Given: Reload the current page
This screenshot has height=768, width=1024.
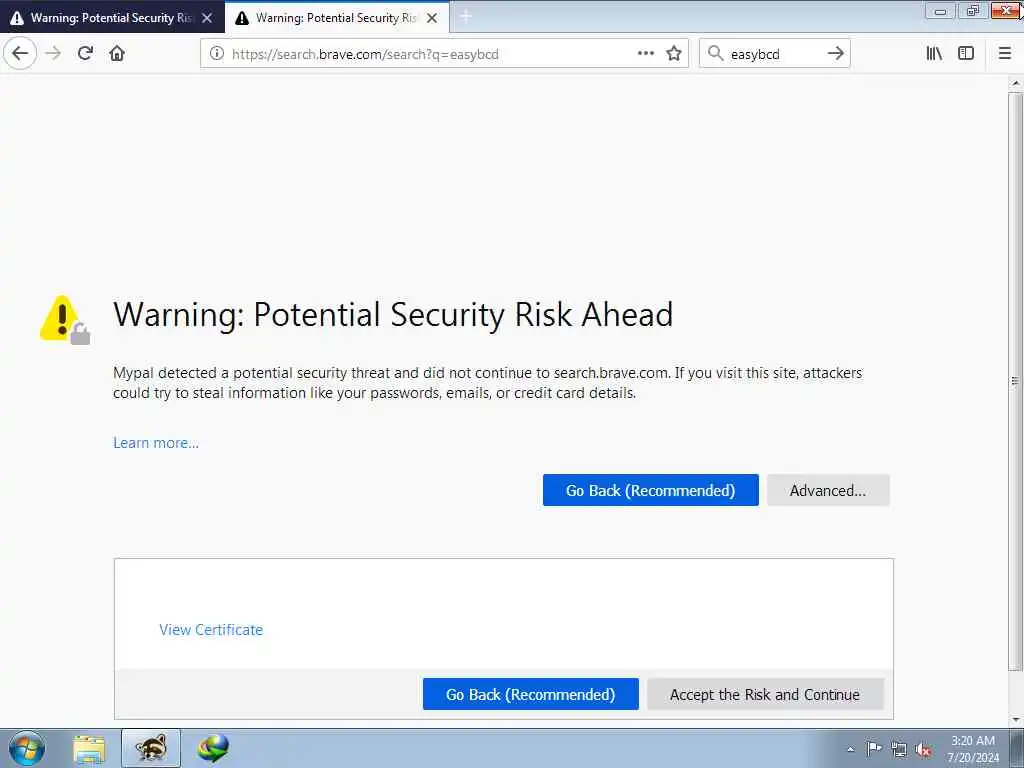Looking at the screenshot, I should pyautogui.click(x=85, y=53).
